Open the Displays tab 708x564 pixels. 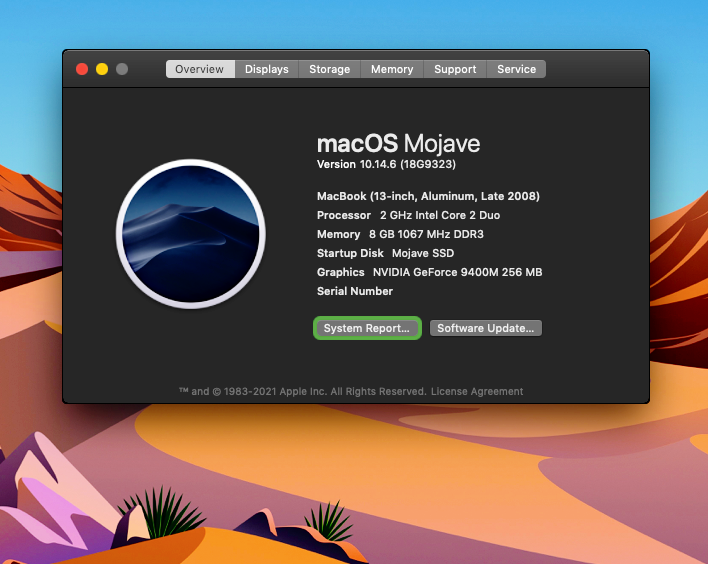pos(266,69)
